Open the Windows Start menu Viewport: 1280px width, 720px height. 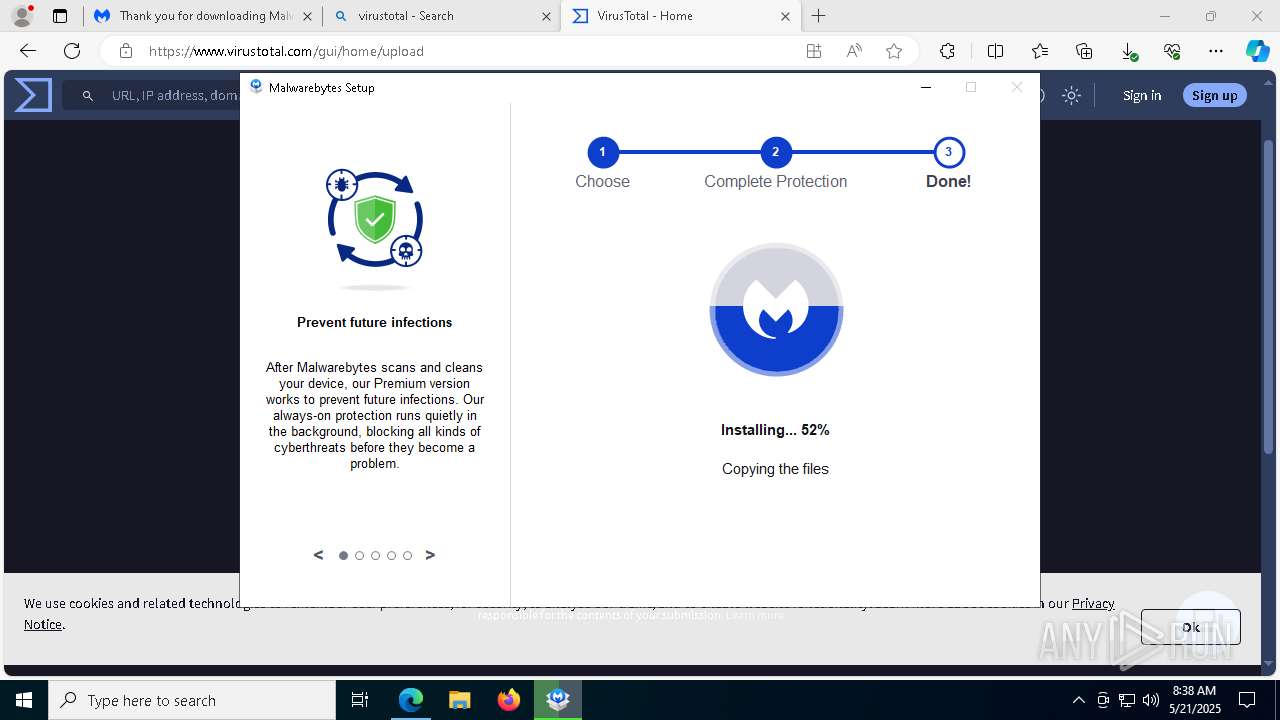click(24, 700)
